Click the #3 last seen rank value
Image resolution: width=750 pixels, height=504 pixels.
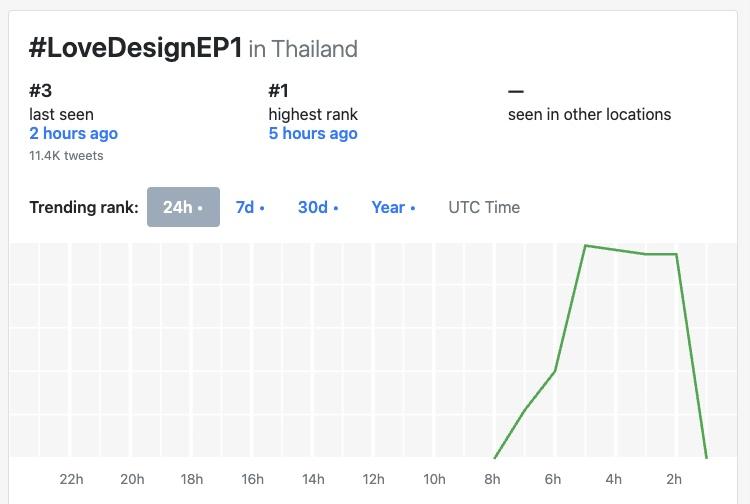click(42, 91)
